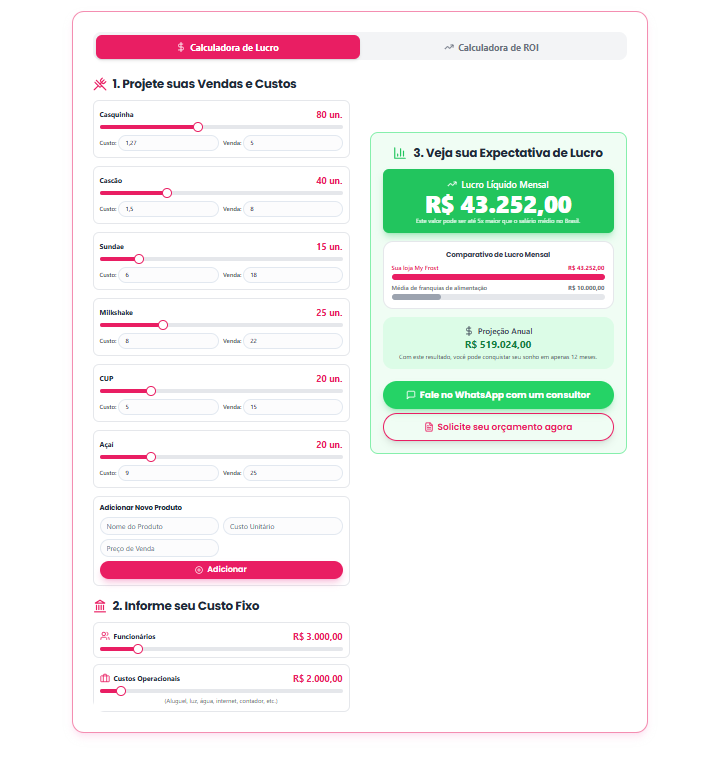This screenshot has width=705, height=759.
Task: Click the Funcionários cost slider handle
Action: click(138, 649)
